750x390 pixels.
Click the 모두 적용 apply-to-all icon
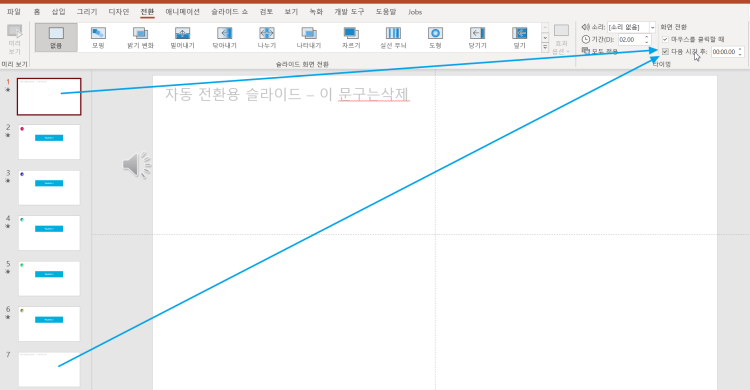point(585,51)
